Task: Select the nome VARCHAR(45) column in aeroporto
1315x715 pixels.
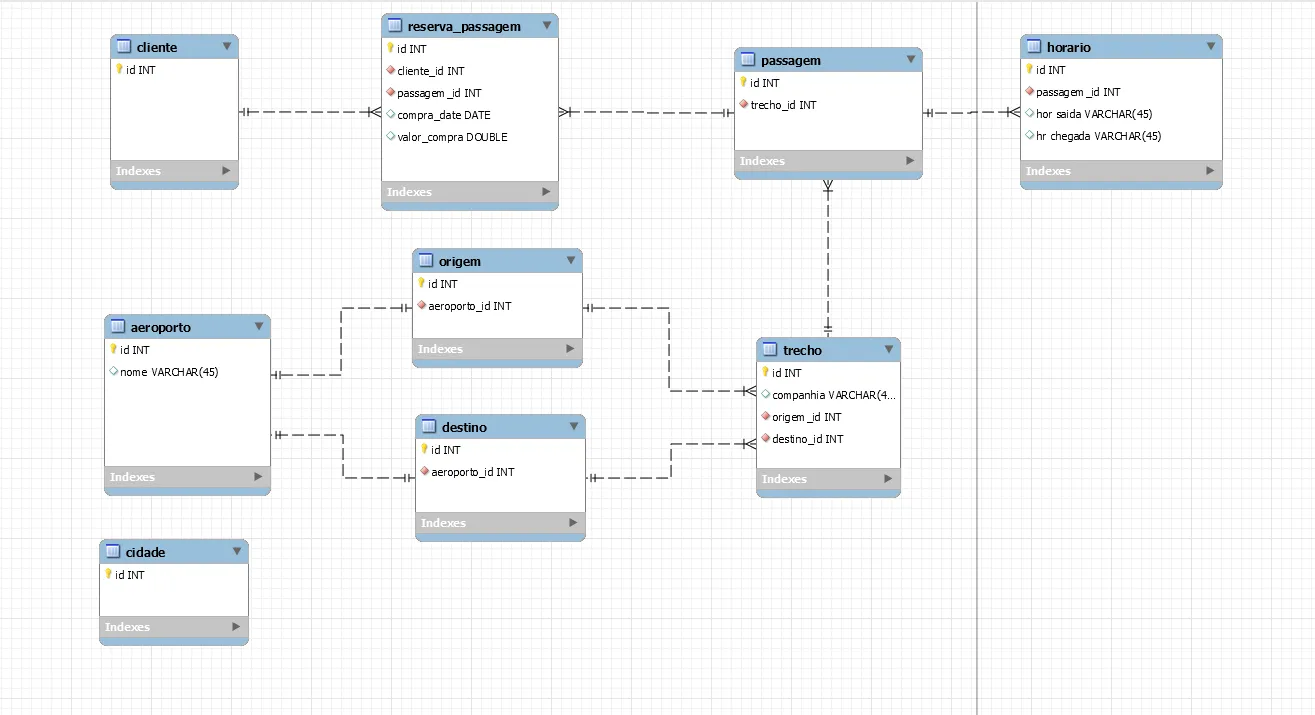Action: point(169,372)
